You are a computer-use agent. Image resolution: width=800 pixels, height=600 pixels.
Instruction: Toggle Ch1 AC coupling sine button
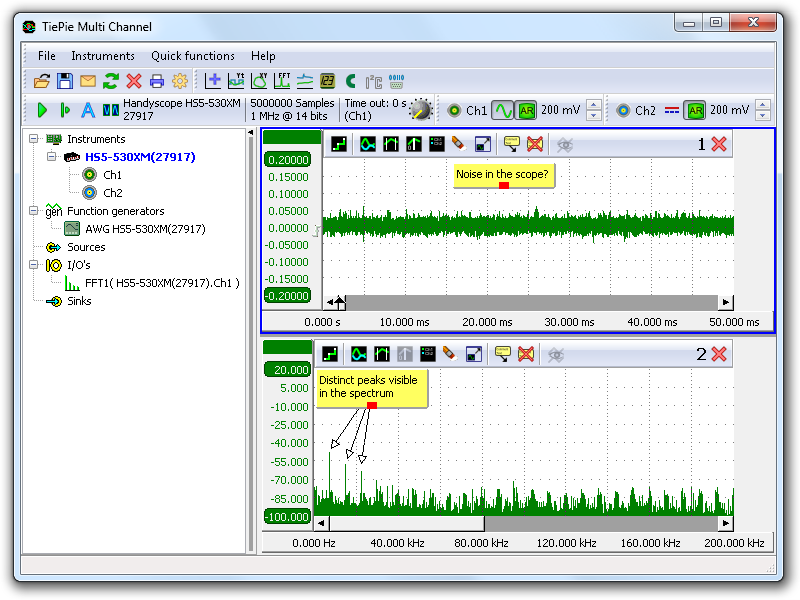(503, 110)
